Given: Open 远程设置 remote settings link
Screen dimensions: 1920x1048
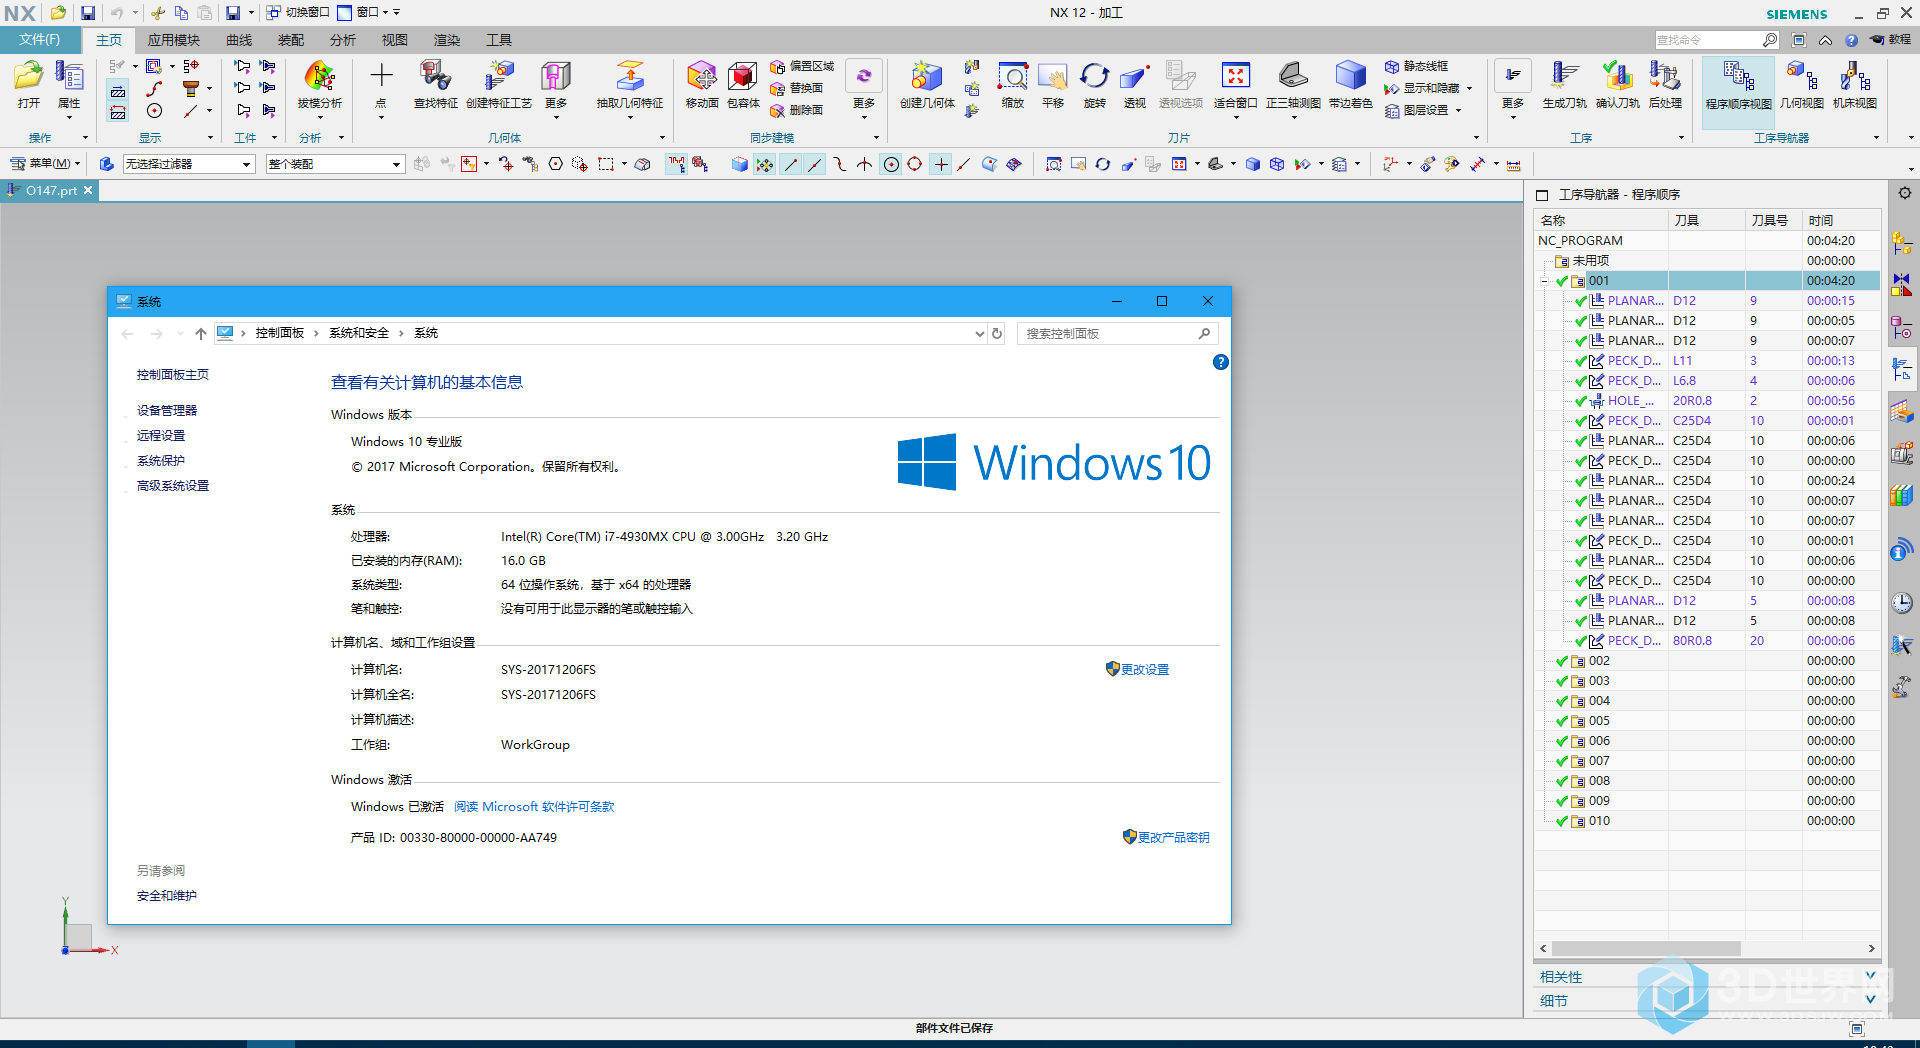Looking at the screenshot, I should pos(161,436).
